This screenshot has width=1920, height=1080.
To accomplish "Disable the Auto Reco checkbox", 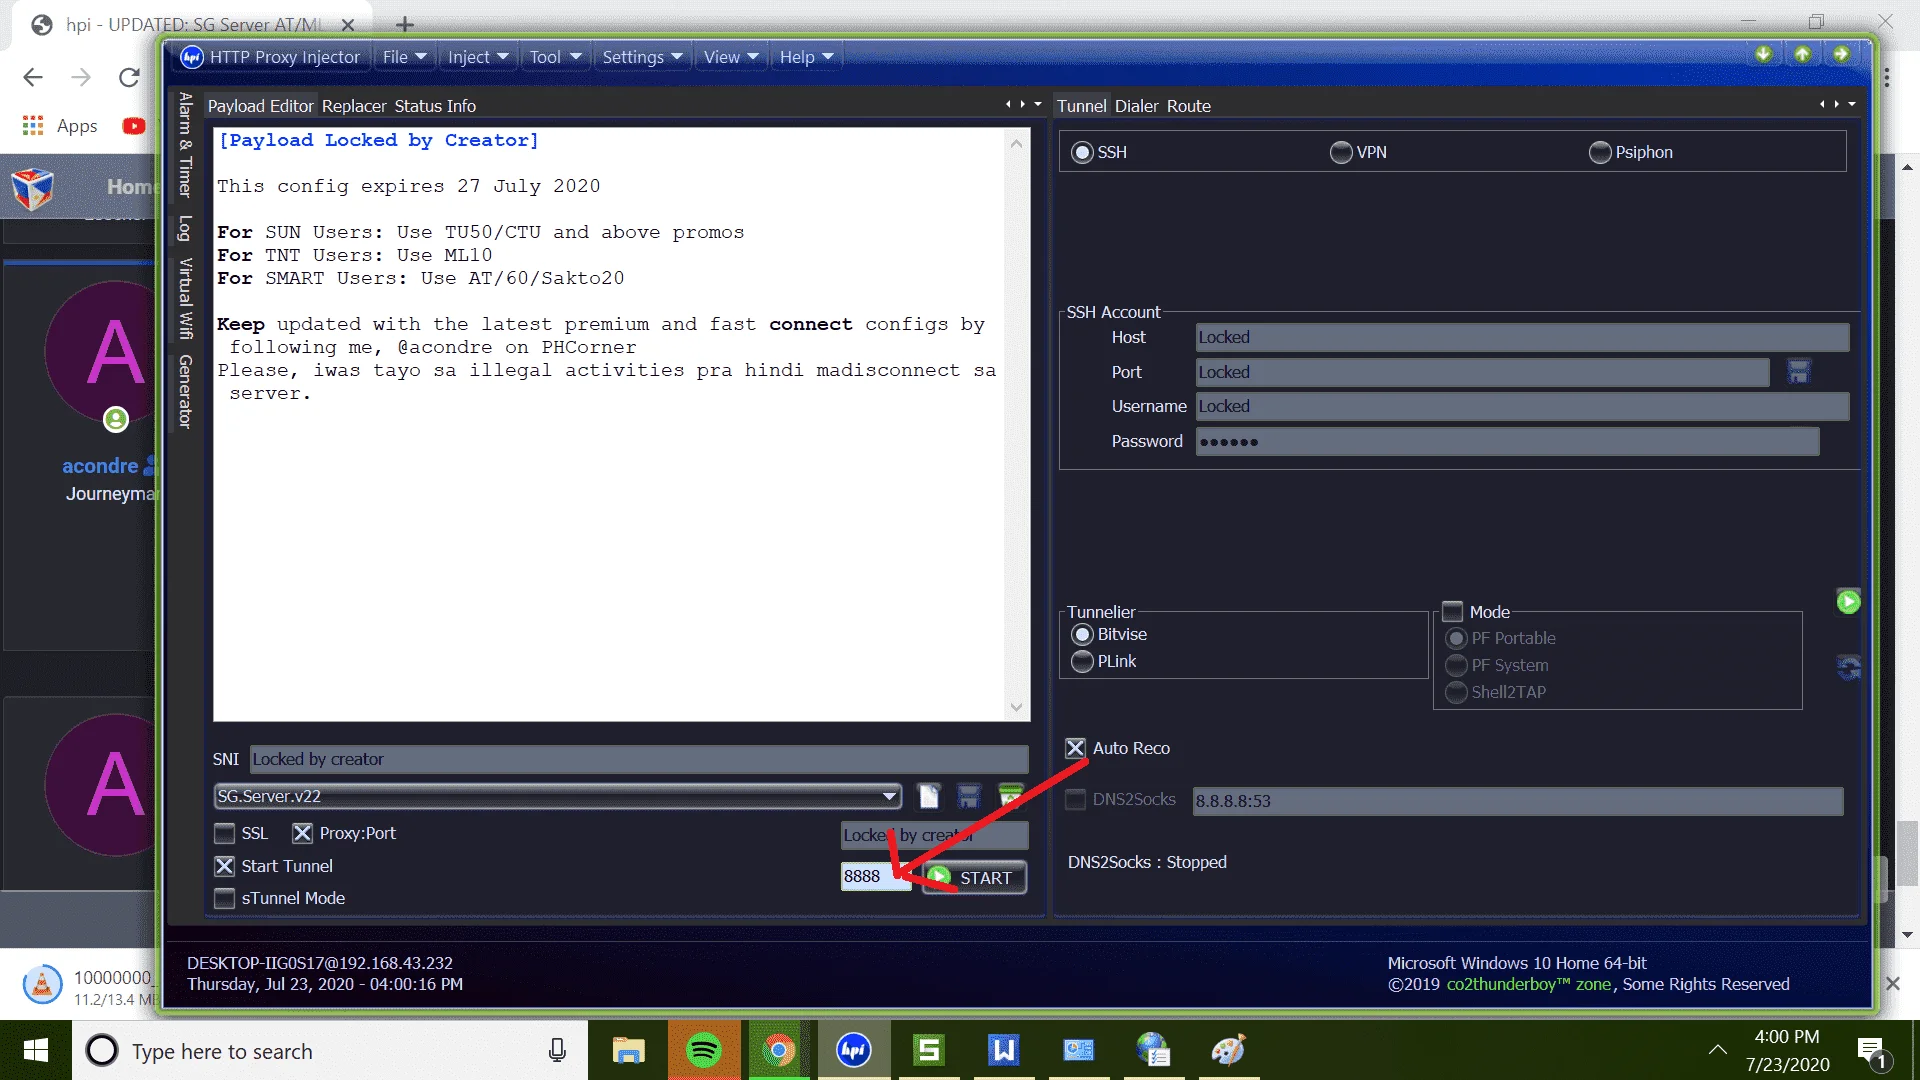I will tap(1076, 749).
